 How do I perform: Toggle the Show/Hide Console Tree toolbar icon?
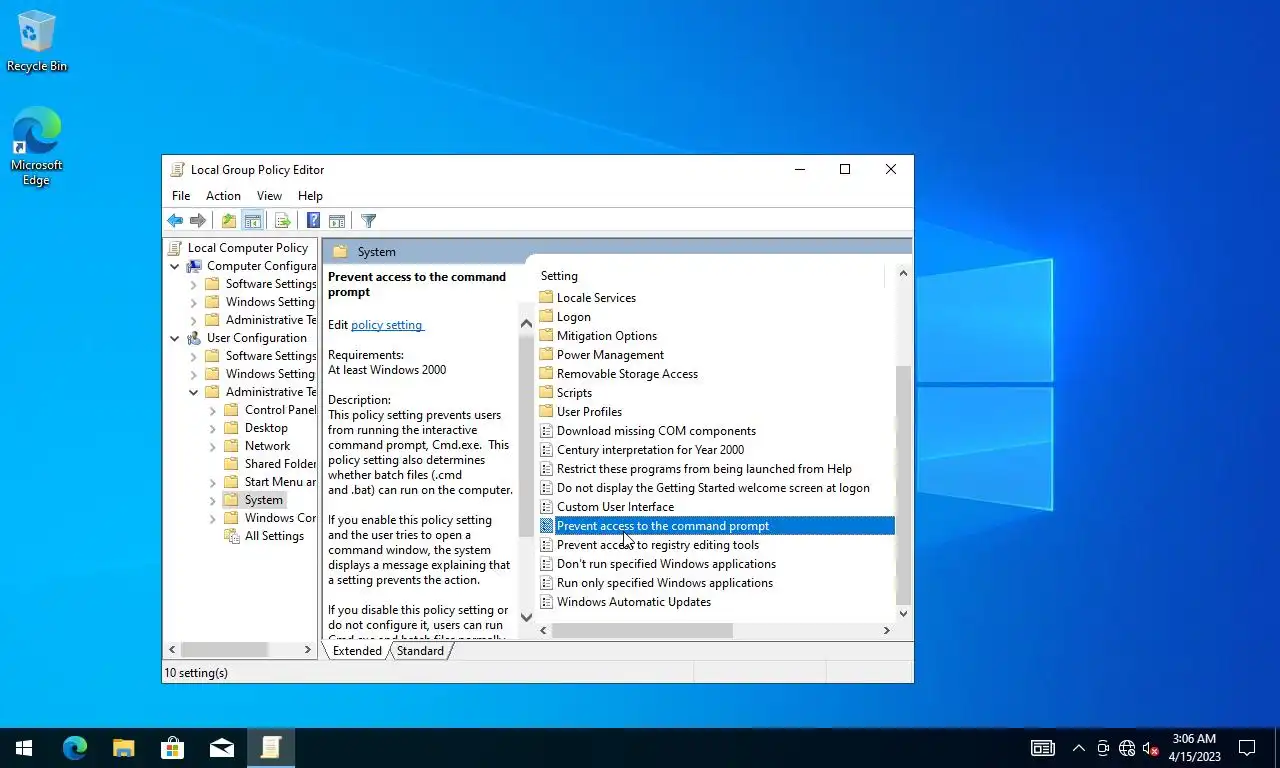[x=253, y=221]
